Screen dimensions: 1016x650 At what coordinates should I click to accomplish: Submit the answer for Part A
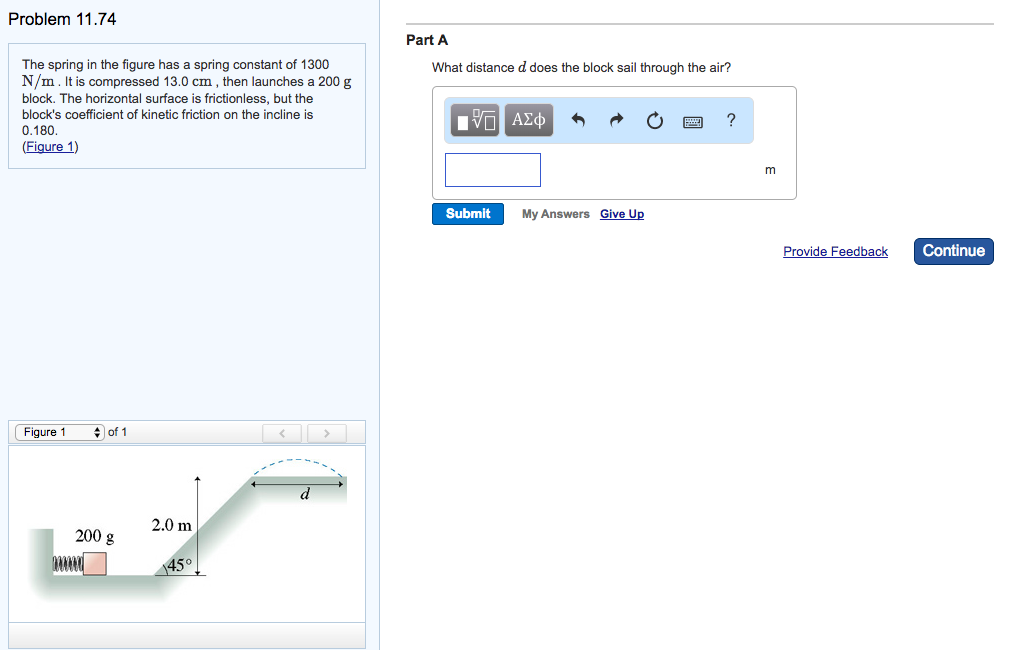pos(467,213)
